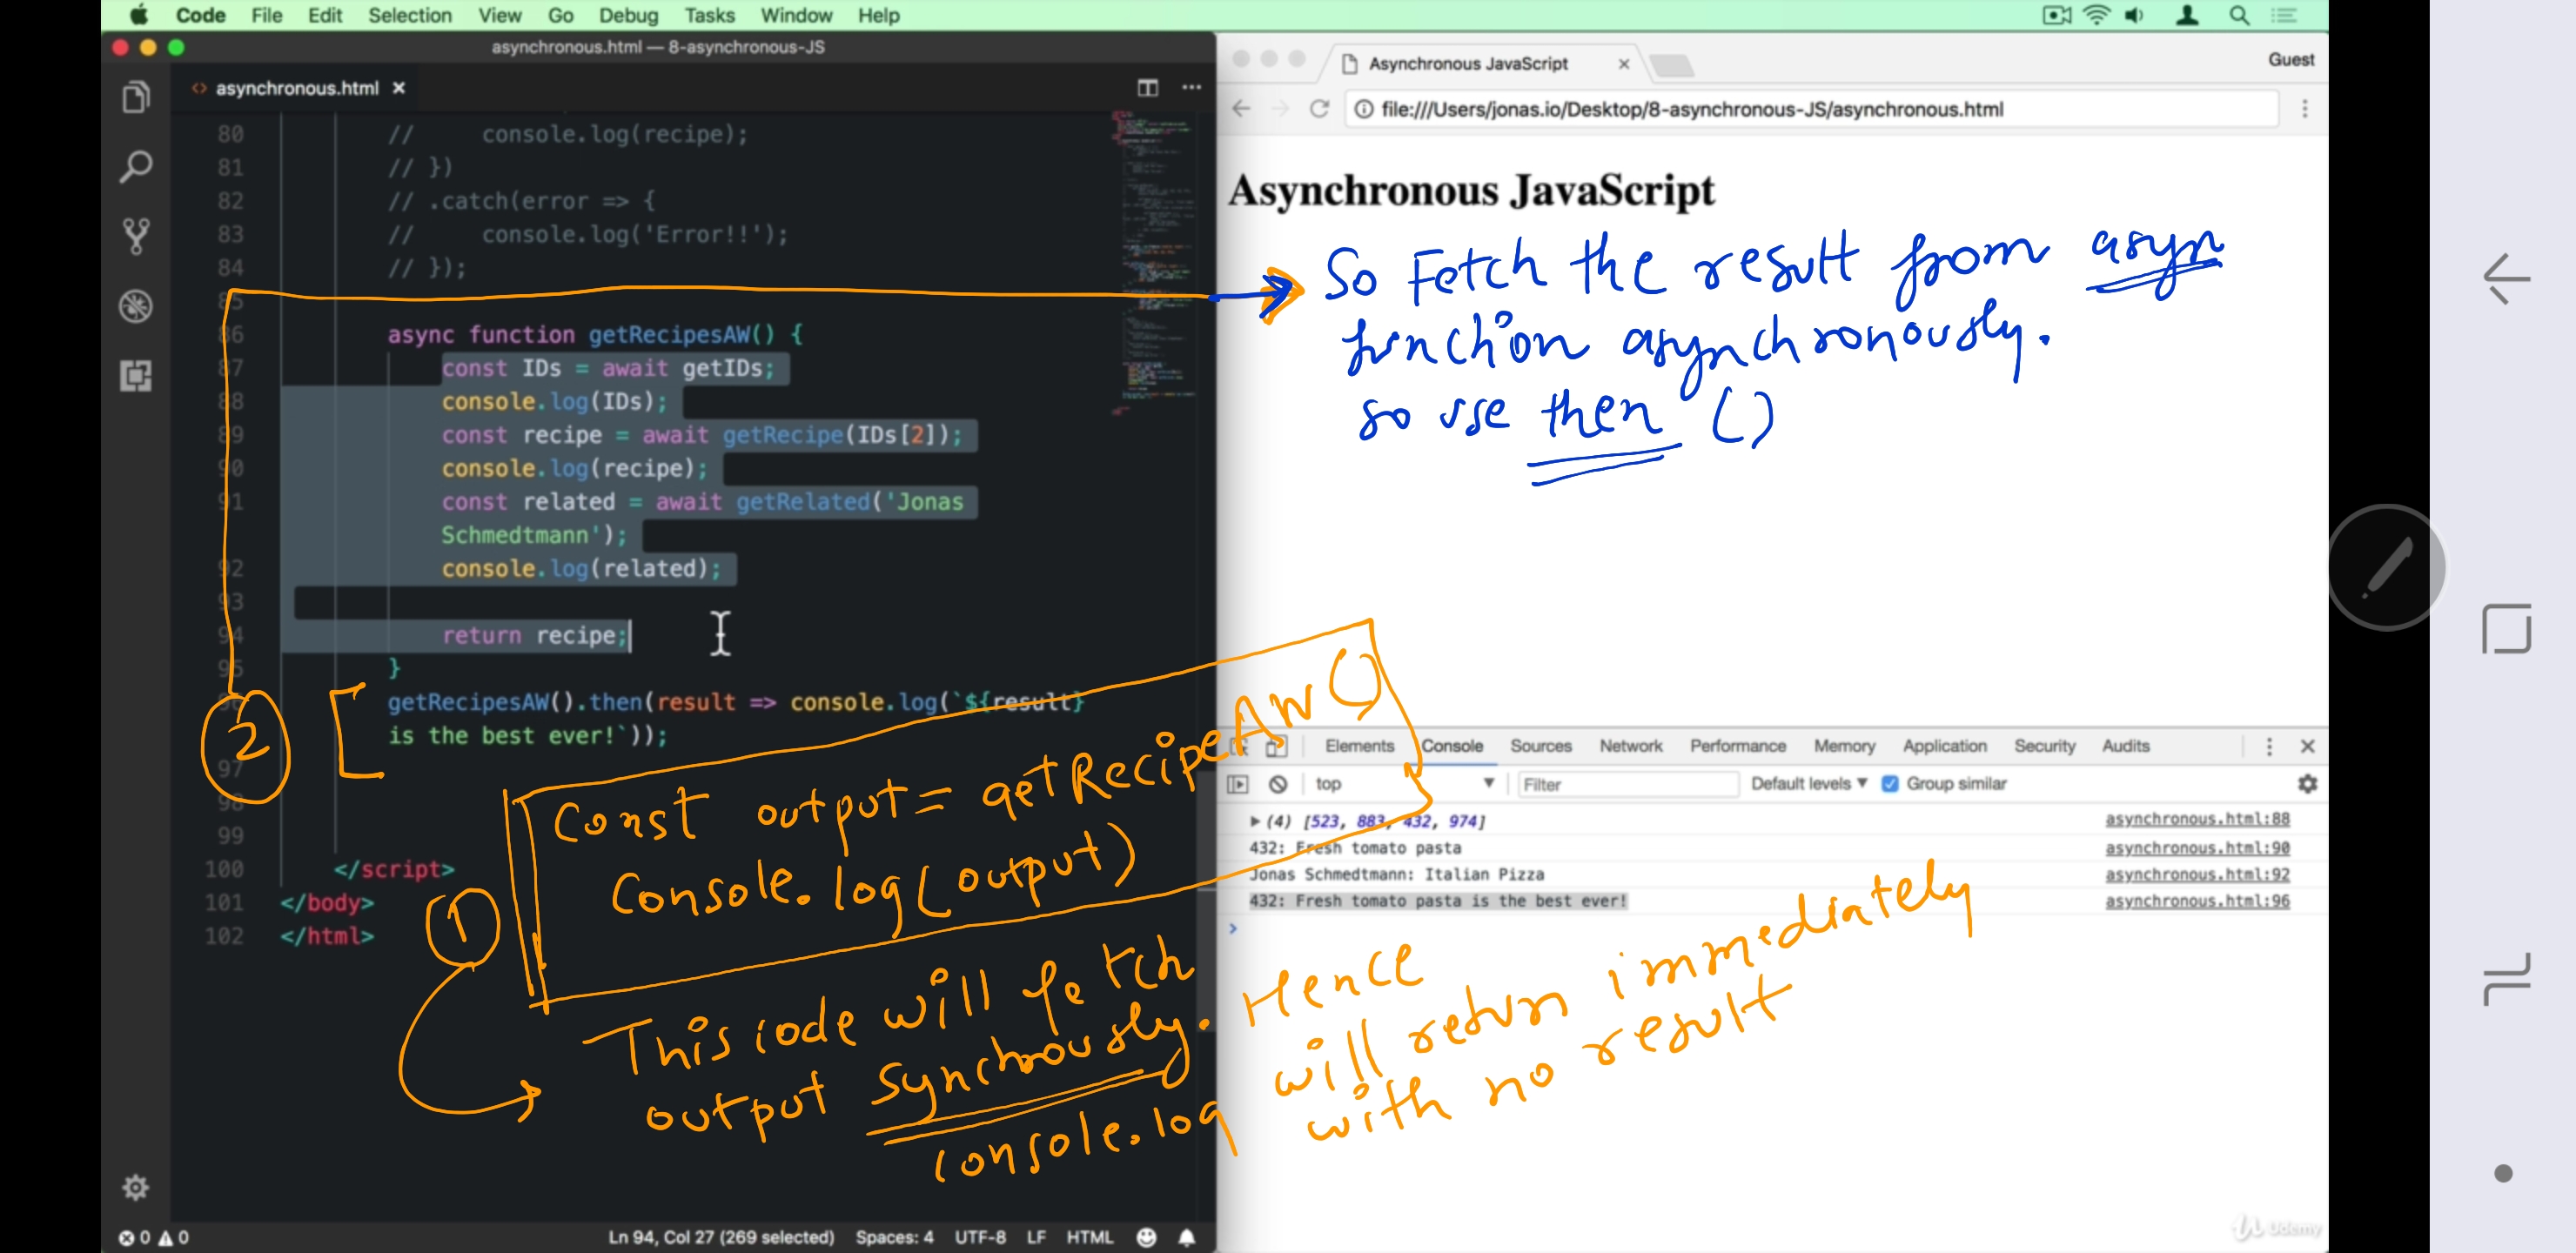
Task: Open the Apple menu
Action: (139, 15)
